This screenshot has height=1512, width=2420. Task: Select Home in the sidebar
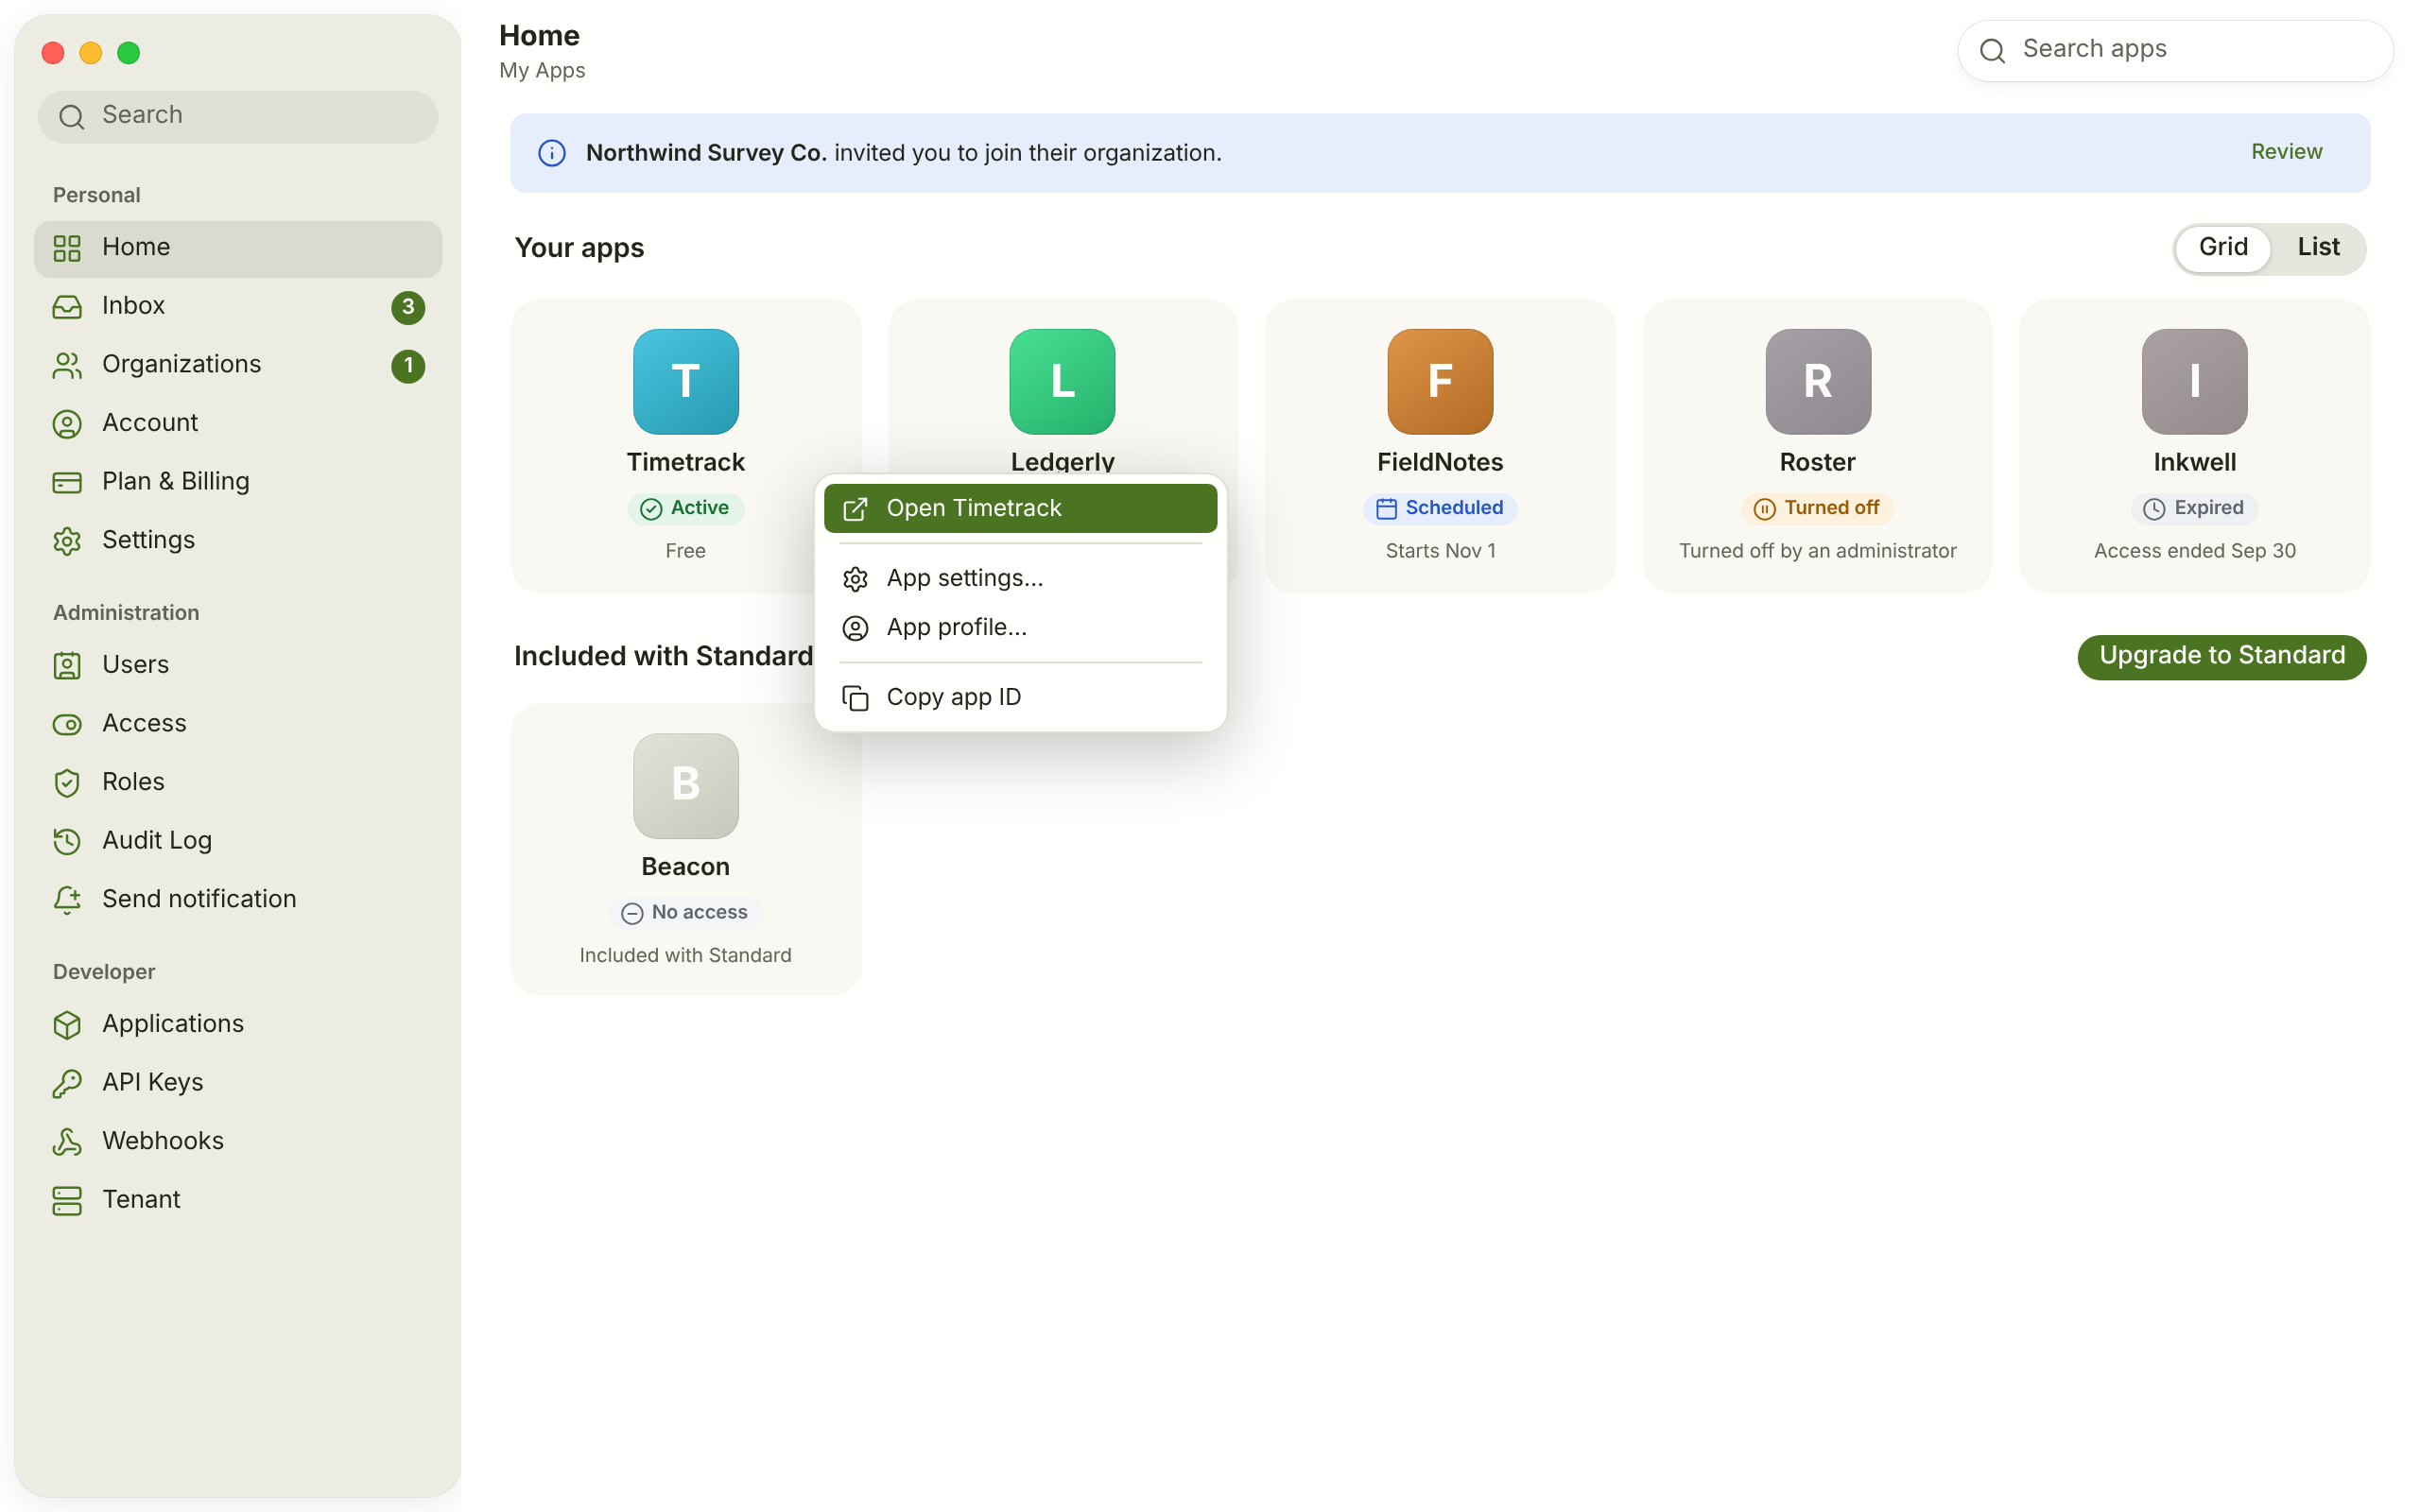237,248
